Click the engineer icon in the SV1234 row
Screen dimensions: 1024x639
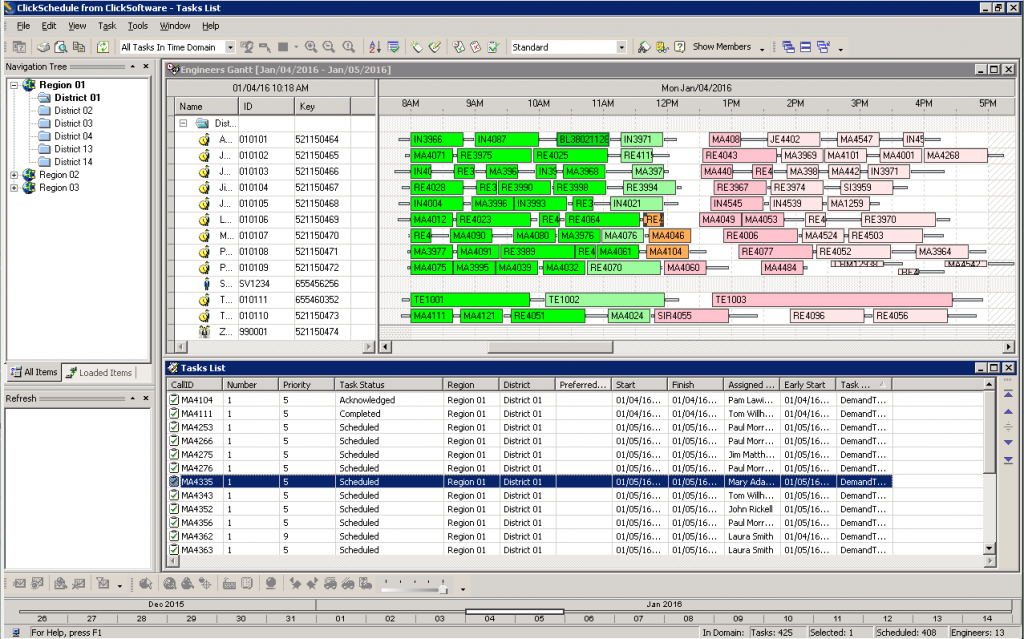pos(205,284)
